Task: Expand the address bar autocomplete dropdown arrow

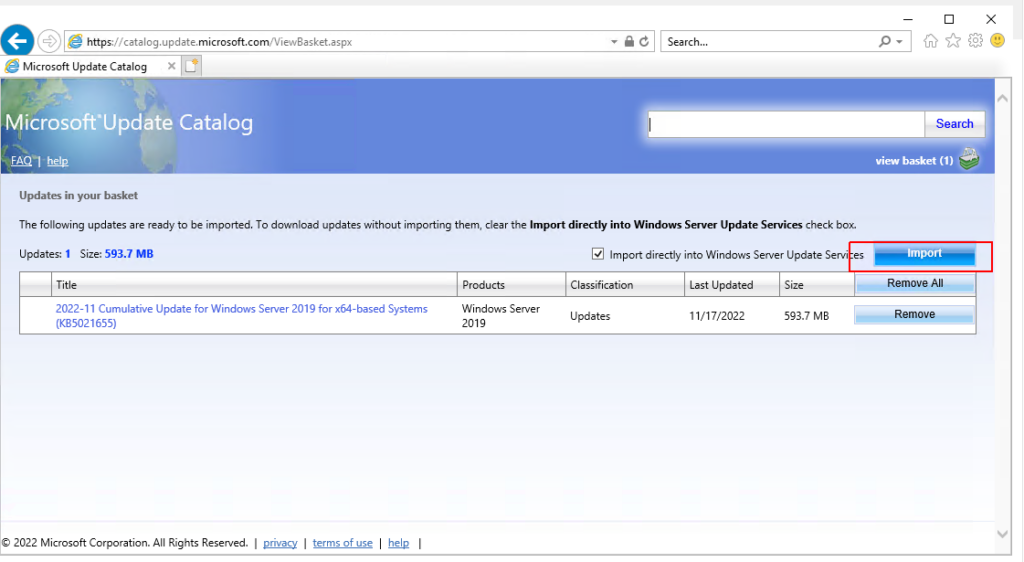Action: coord(614,42)
